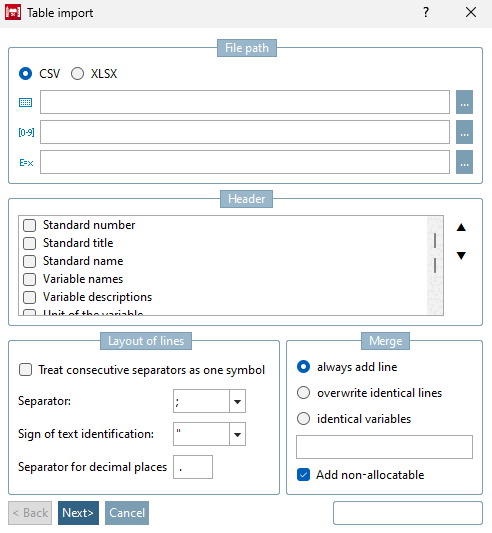Move header item down with arrow
The image size is (492, 533).
[461, 255]
